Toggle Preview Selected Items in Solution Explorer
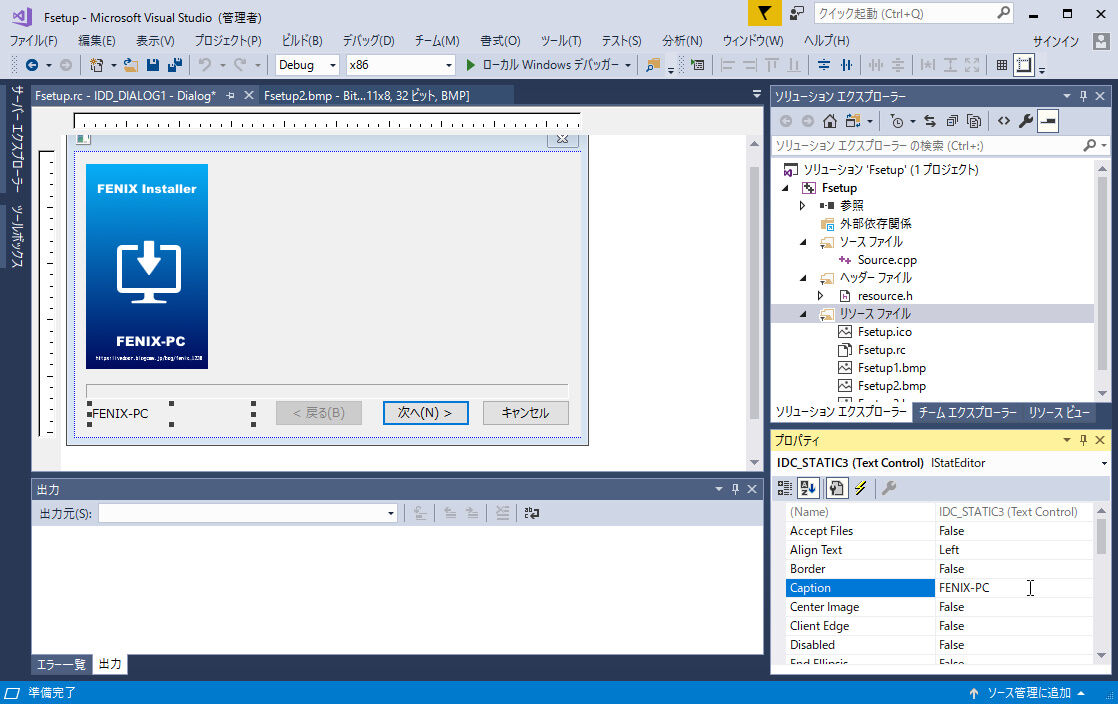Image resolution: width=1118 pixels, height=704 pixels. [x=1047, y=121]
